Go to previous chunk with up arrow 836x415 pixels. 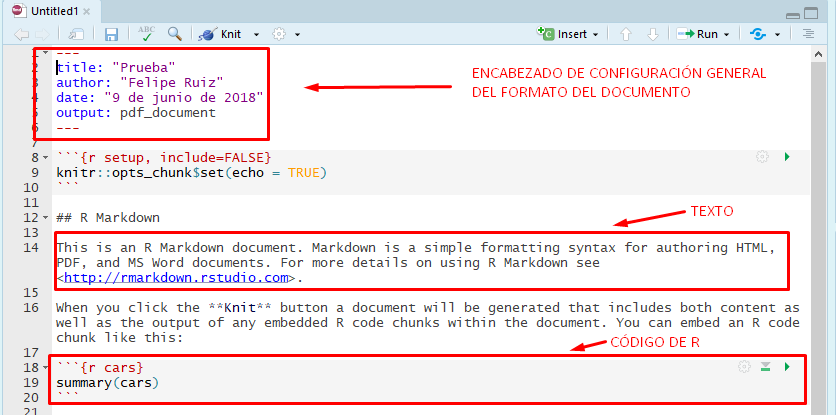[x=626, y=35]
